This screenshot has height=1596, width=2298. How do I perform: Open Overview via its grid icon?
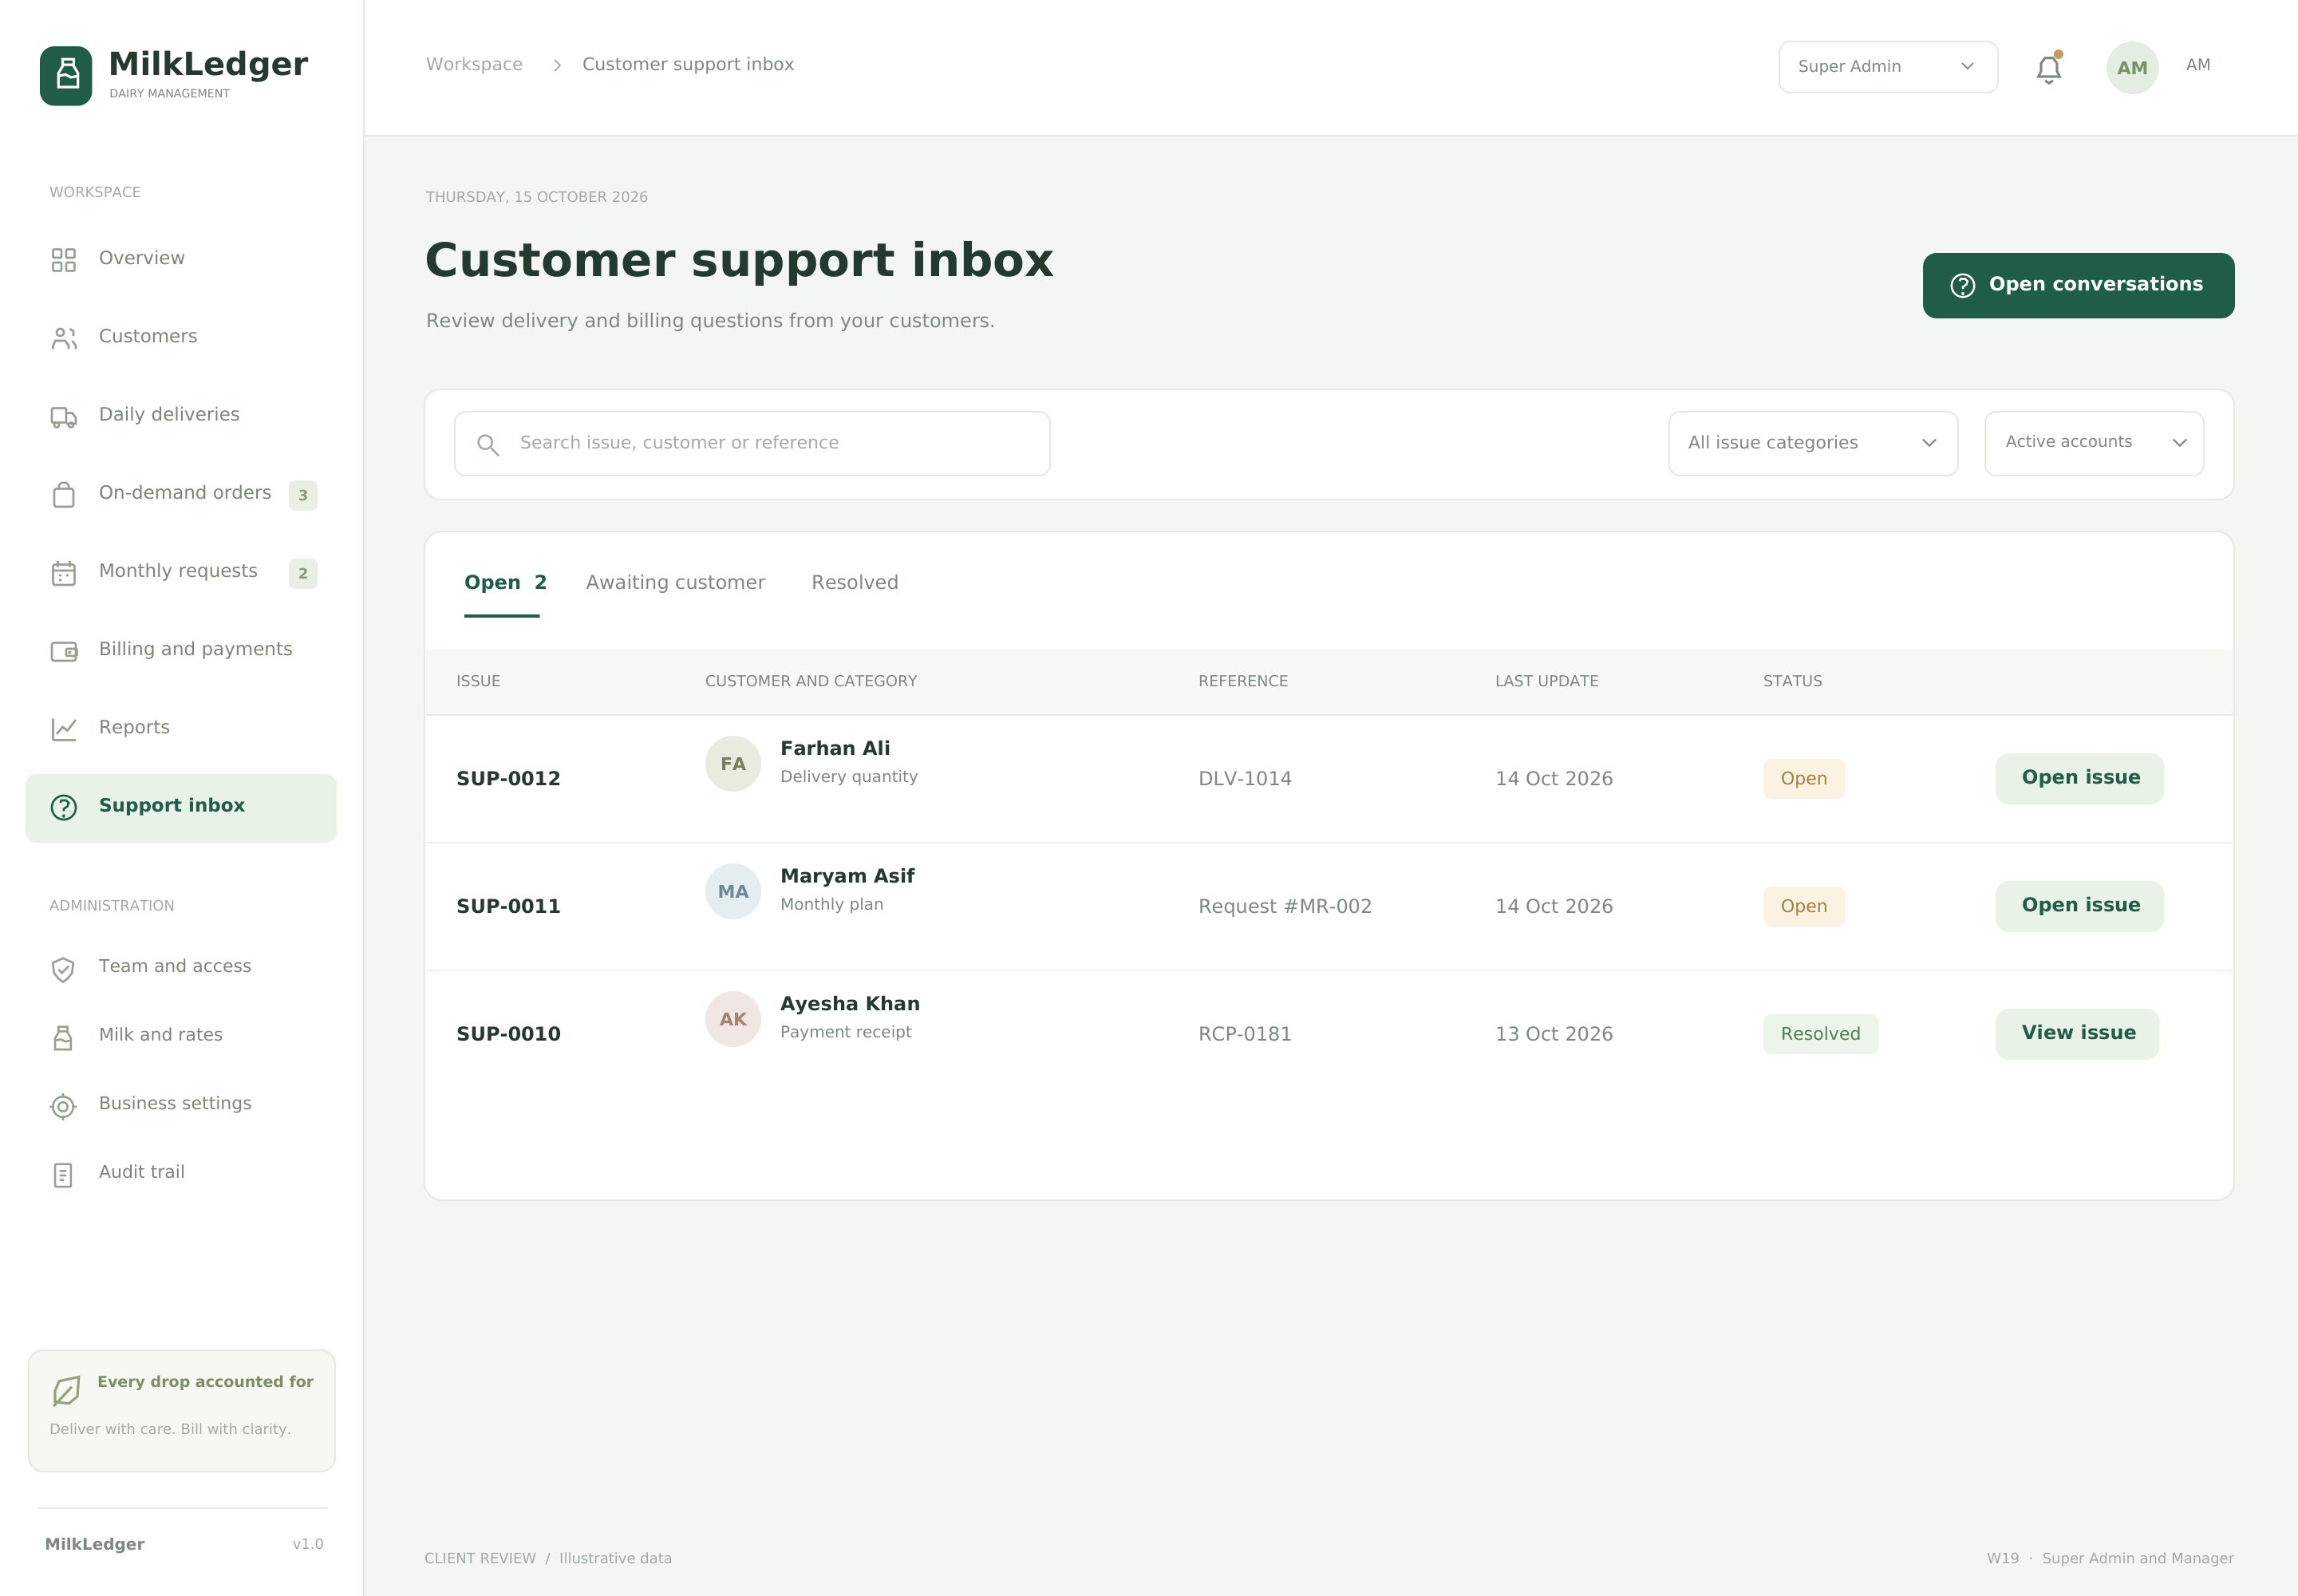click(64, 260)
